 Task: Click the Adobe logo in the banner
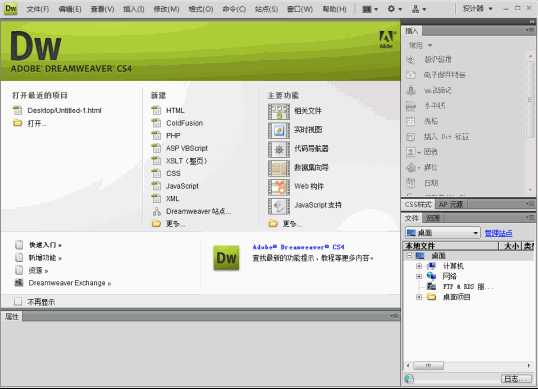(x=386, y=39)
